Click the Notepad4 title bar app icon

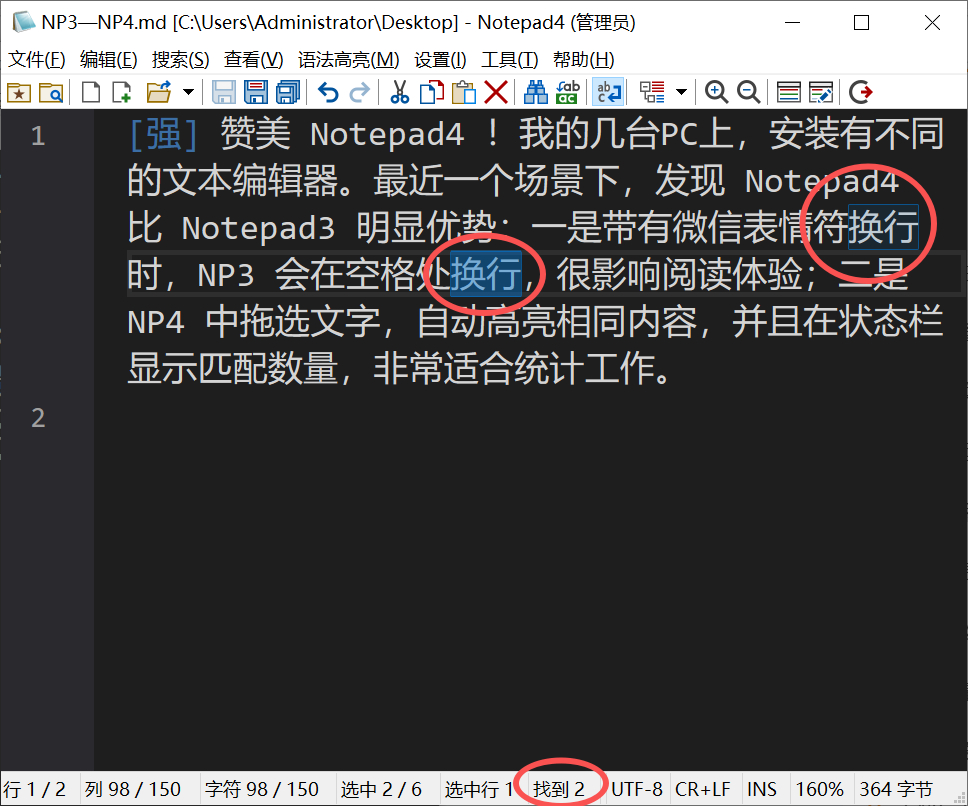coord(24,22)
